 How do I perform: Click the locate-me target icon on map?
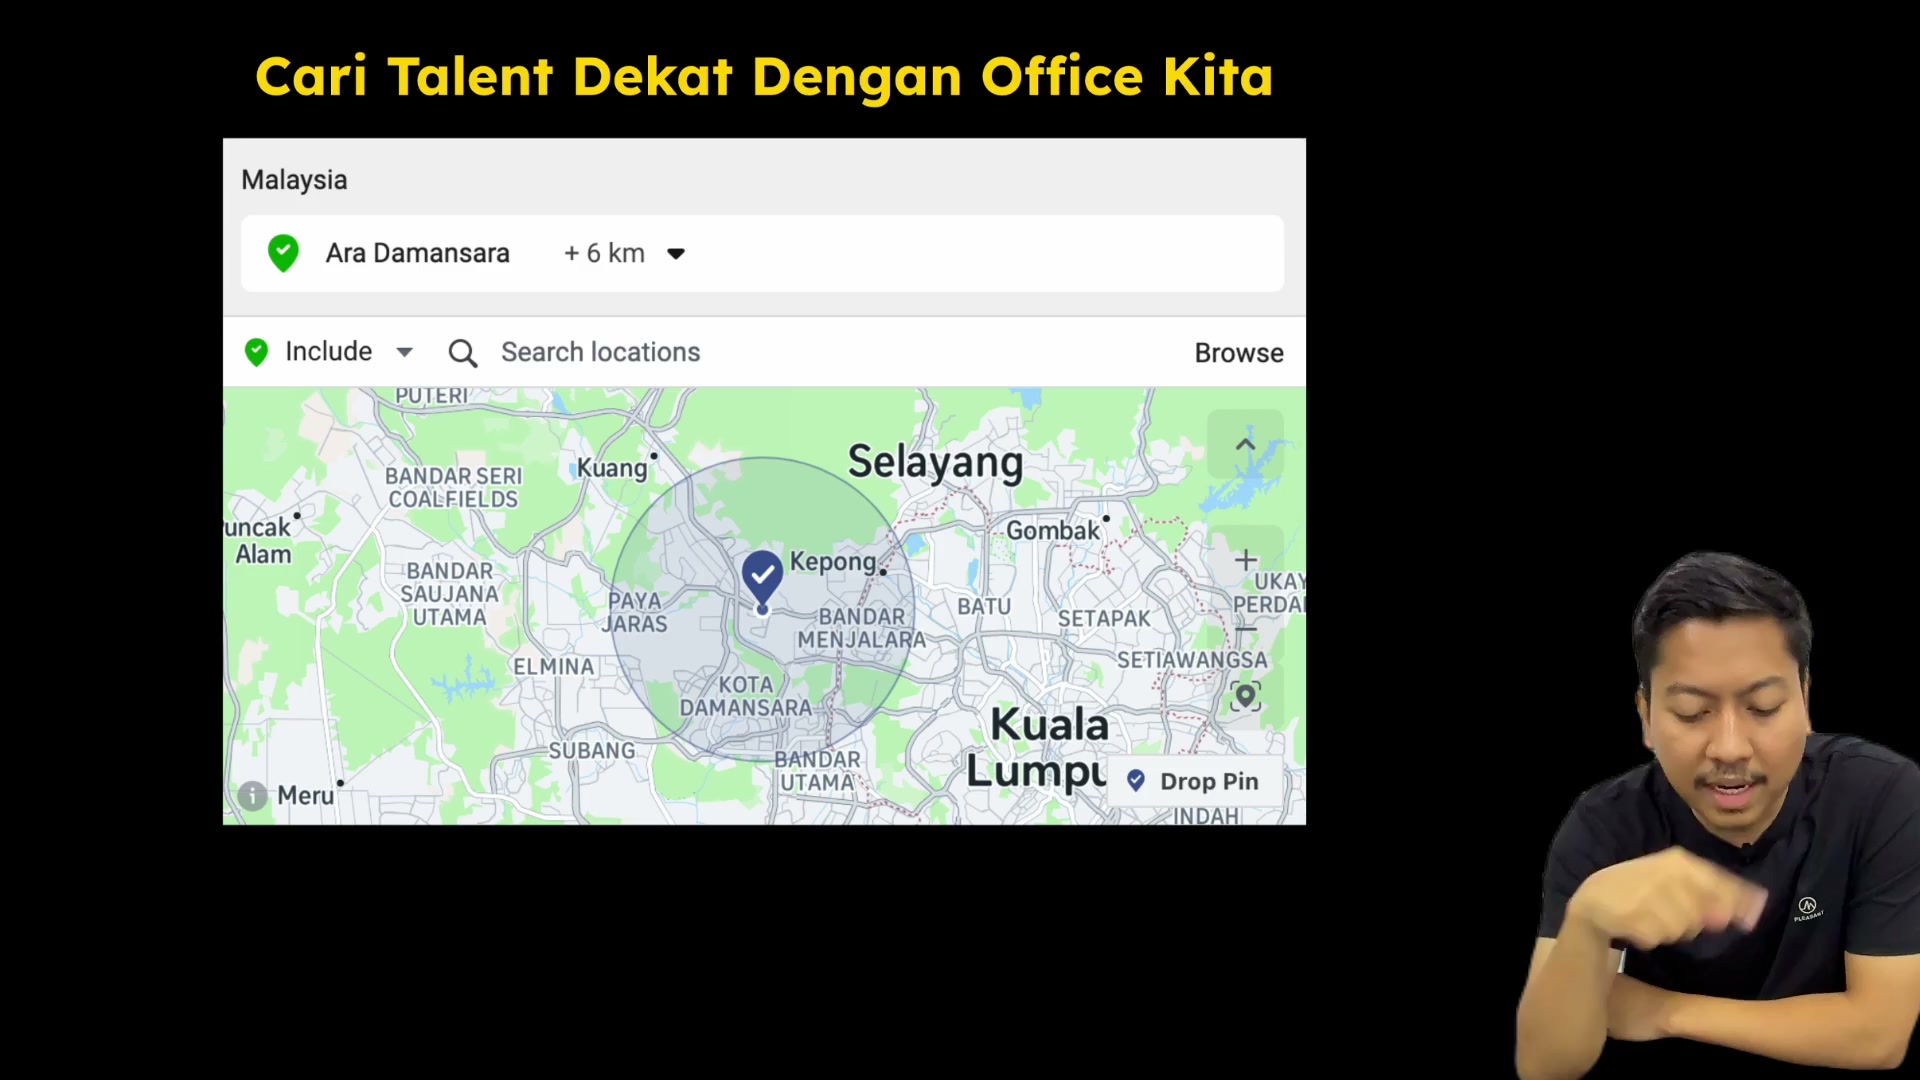tap(1245, 696)
